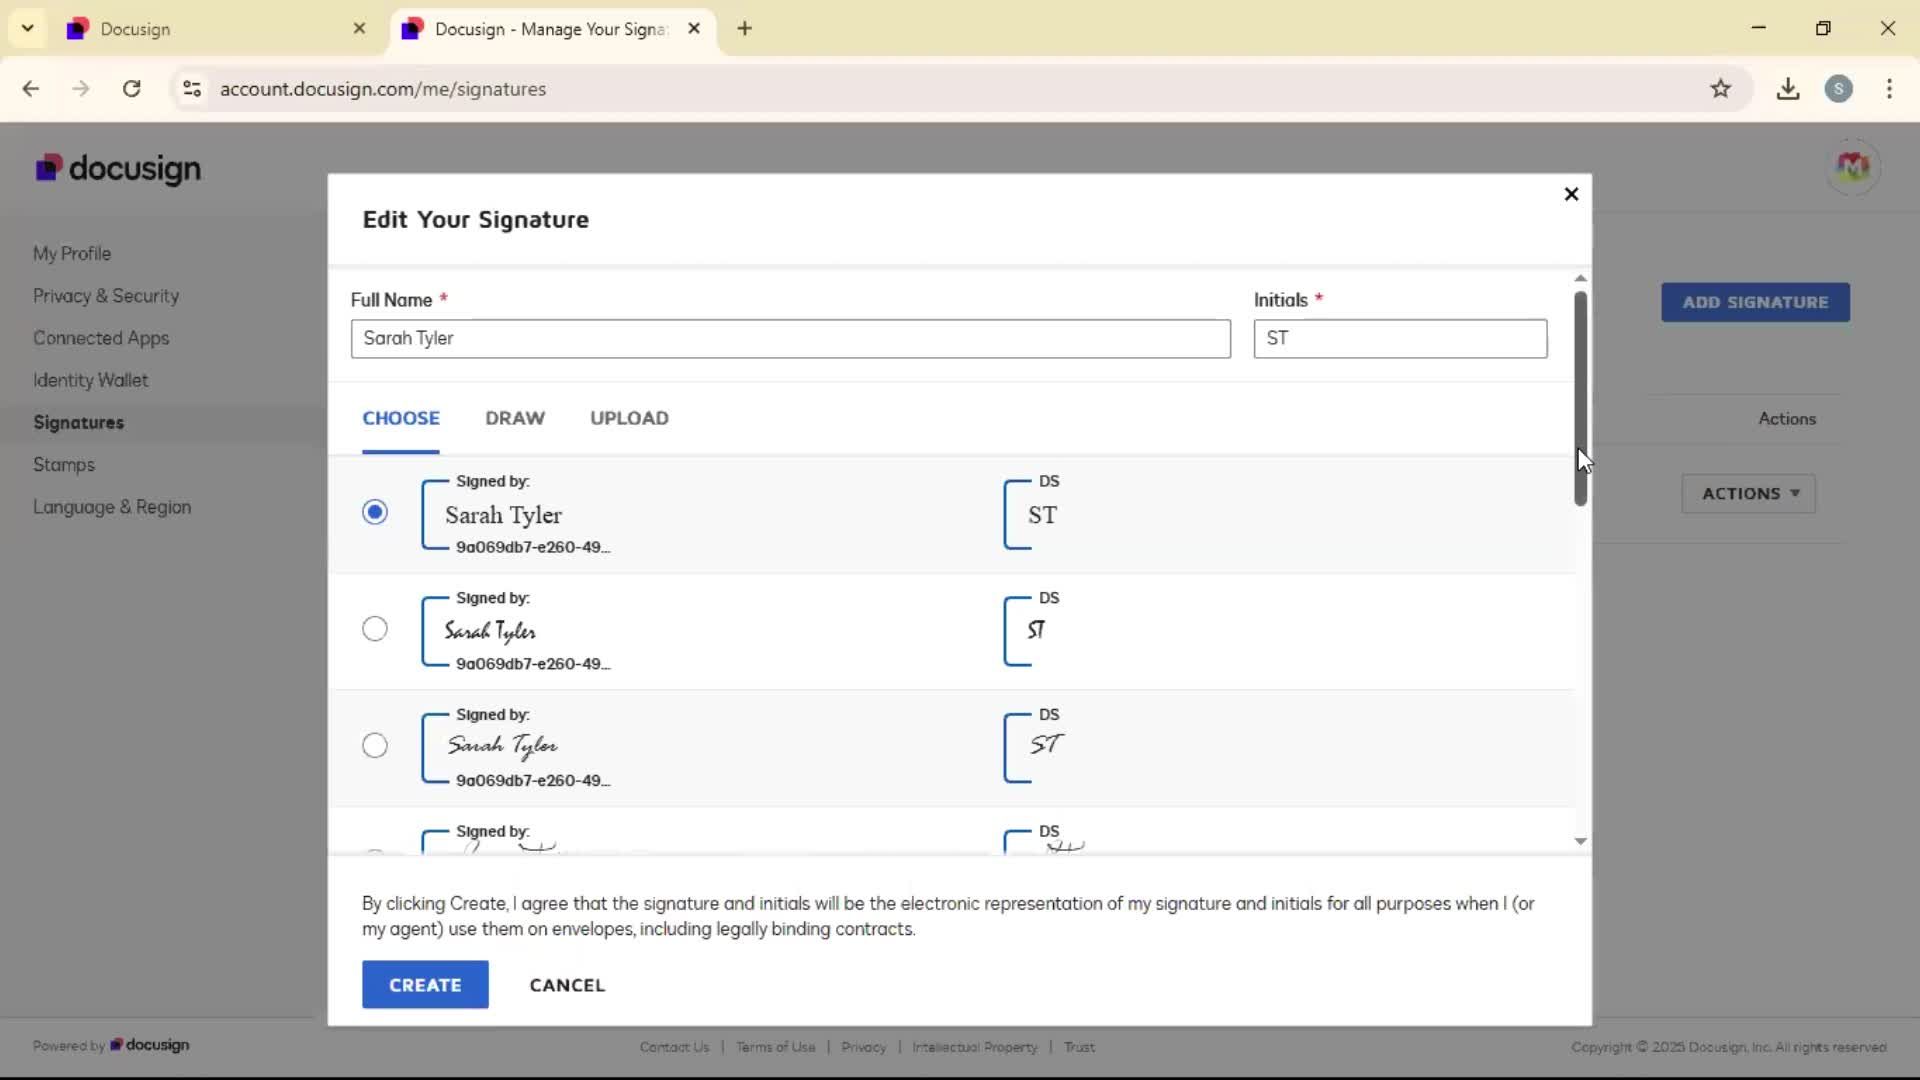The height and width of the screenshot is (1080, 1920).
Task: Go forward in browser history
Action: tap(81, 89)
